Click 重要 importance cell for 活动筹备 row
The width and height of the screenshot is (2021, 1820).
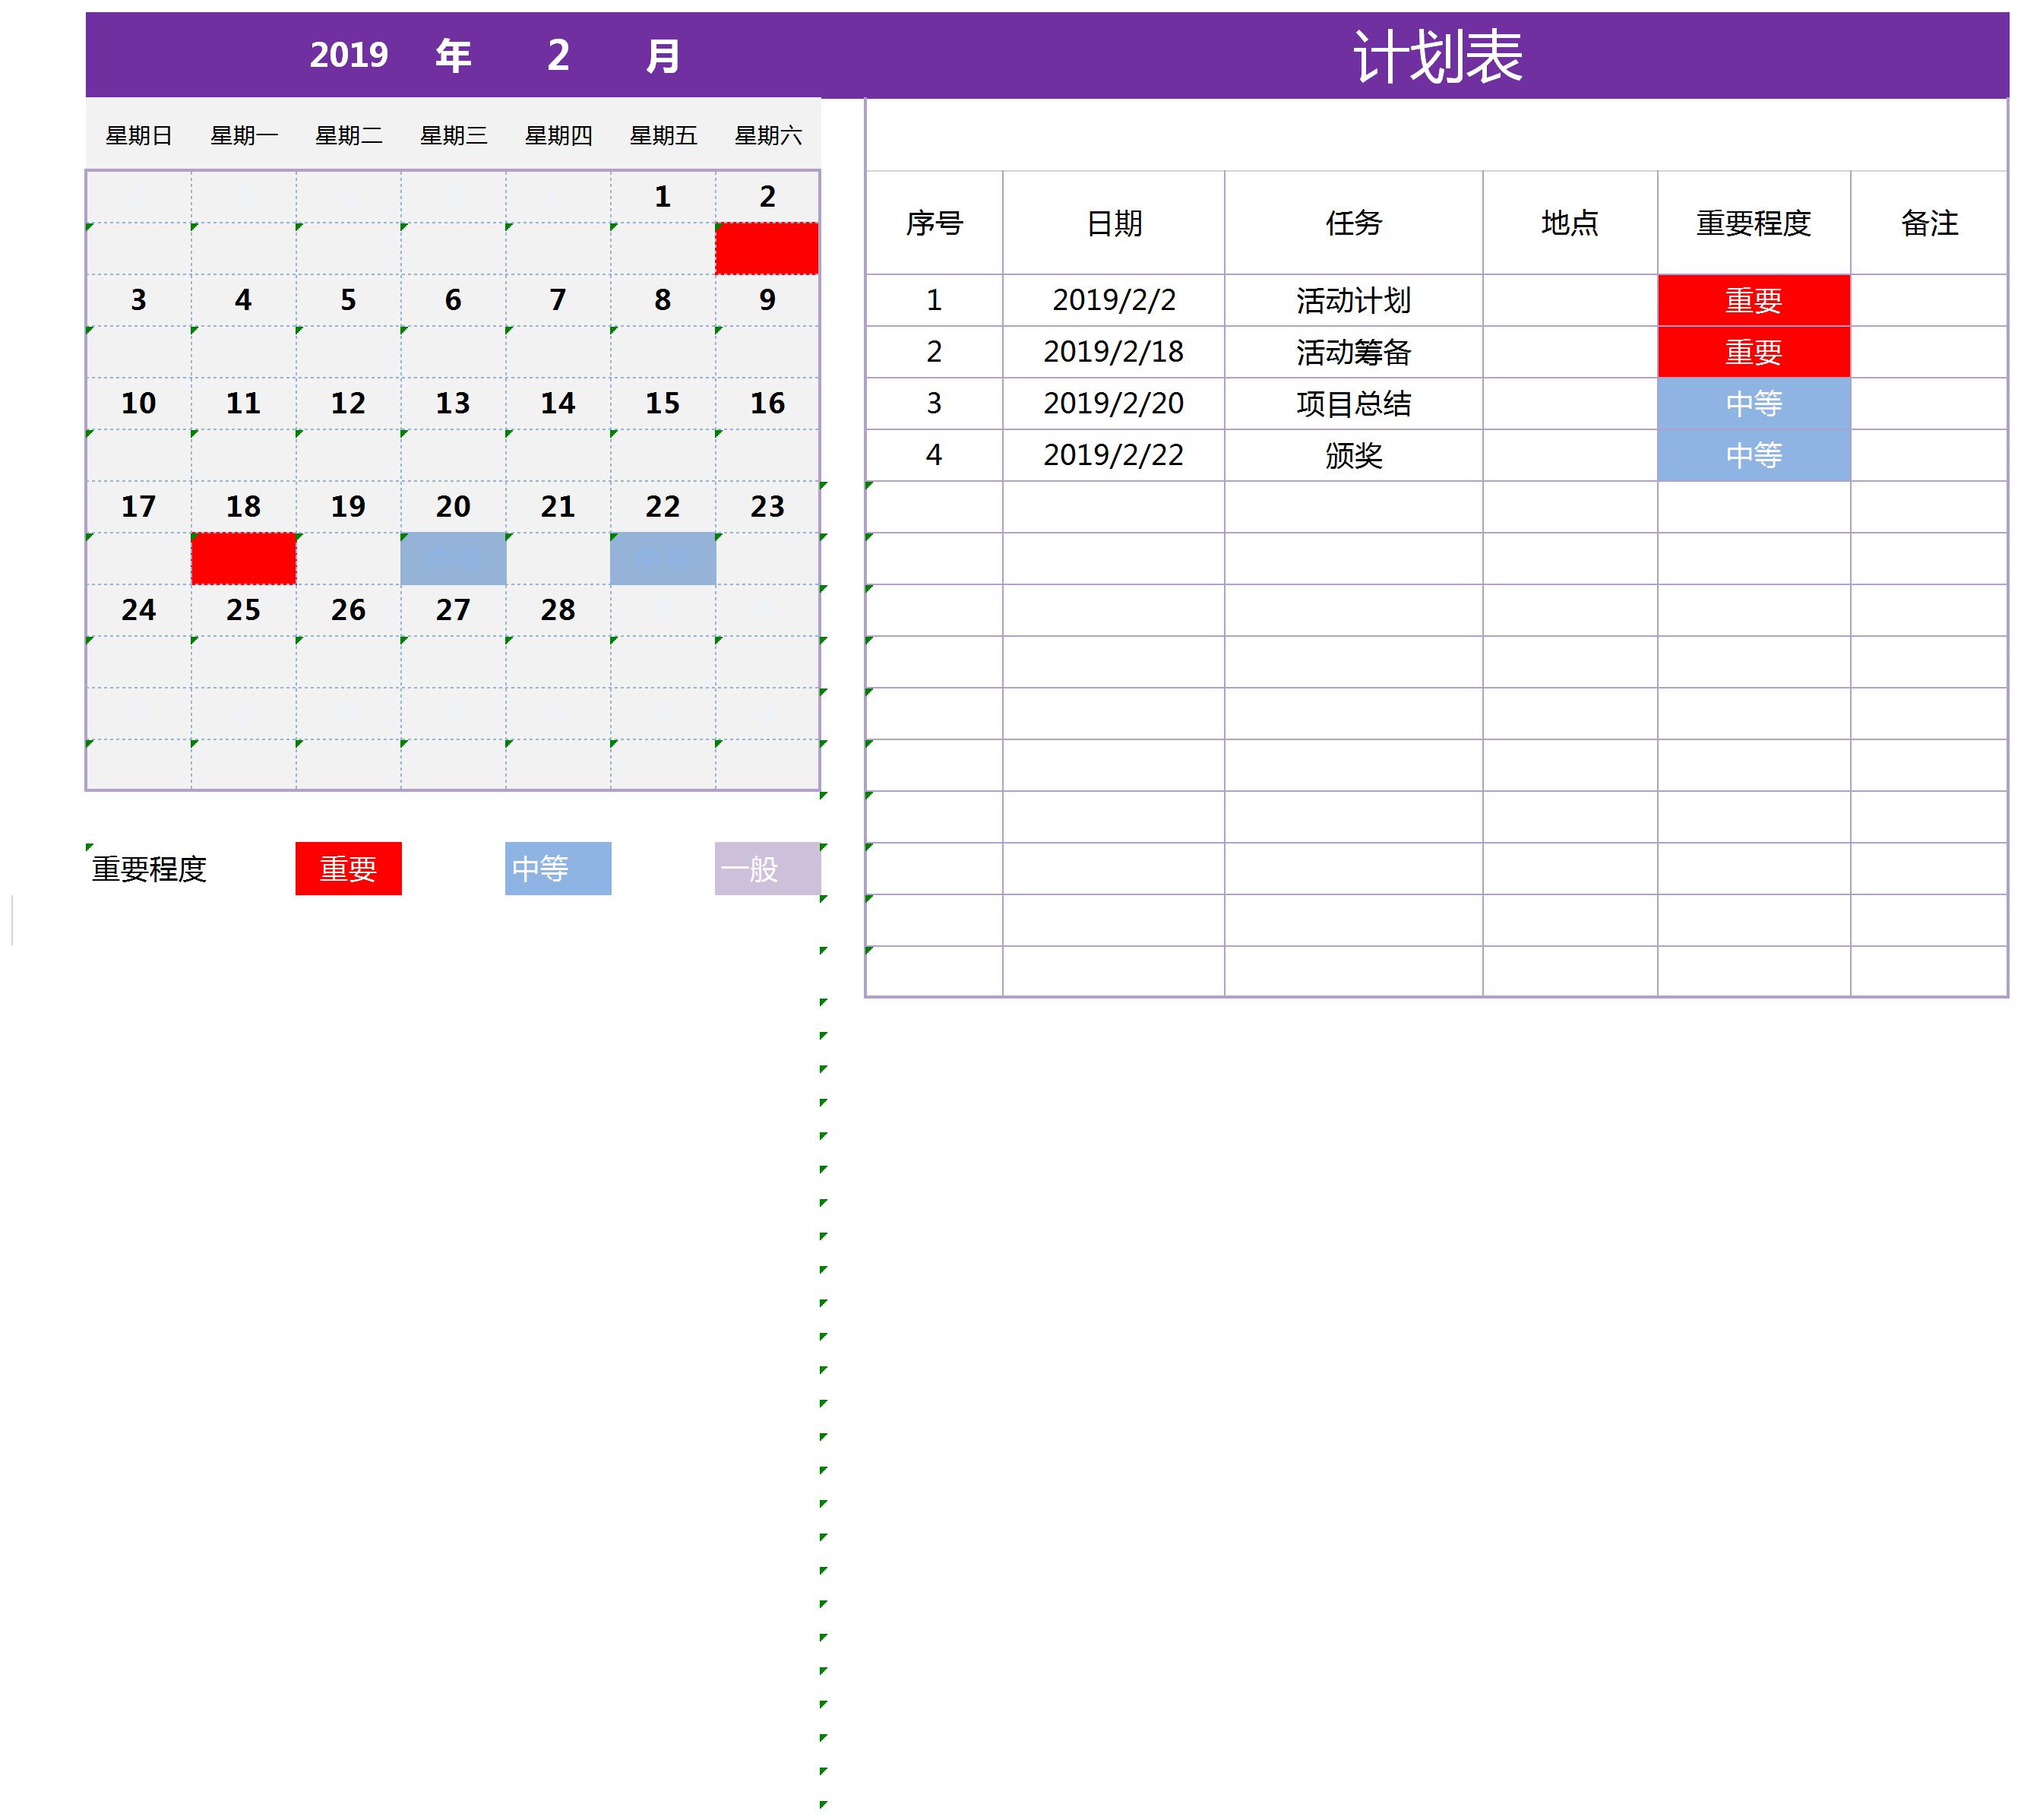point(1753,352)
